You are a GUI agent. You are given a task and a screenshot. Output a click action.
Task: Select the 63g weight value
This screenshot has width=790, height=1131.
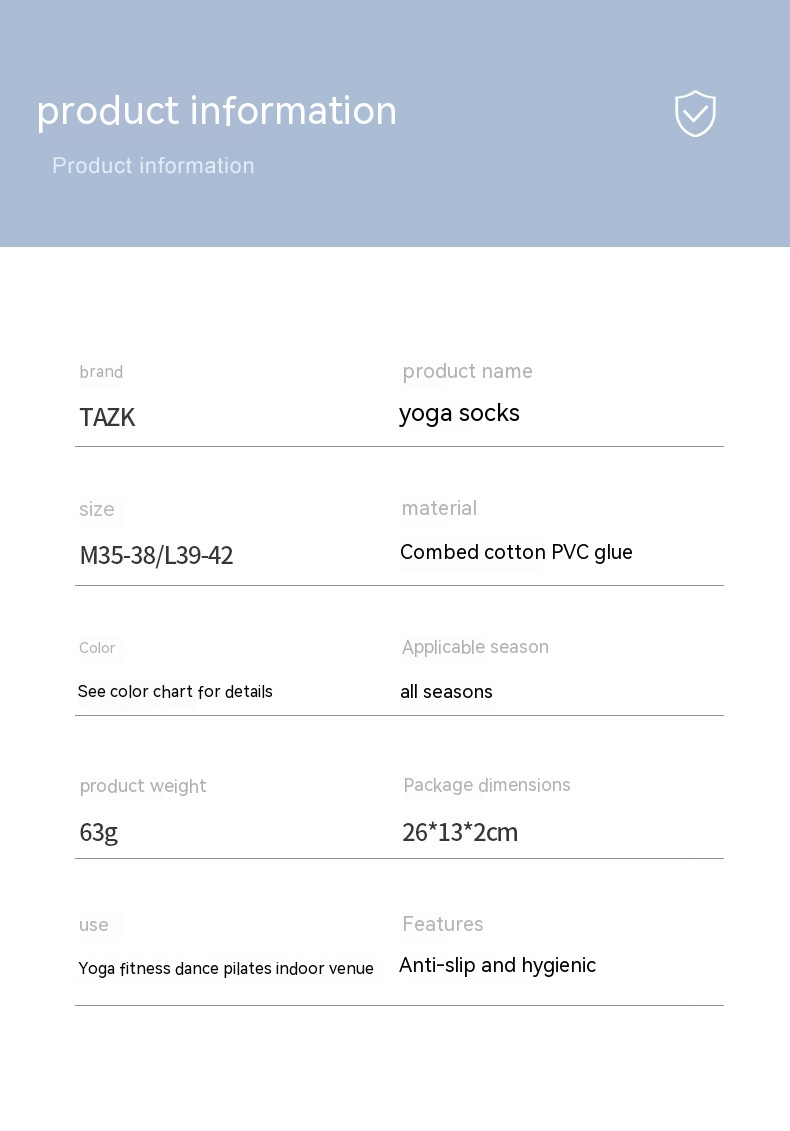click(x=99, y=832)
